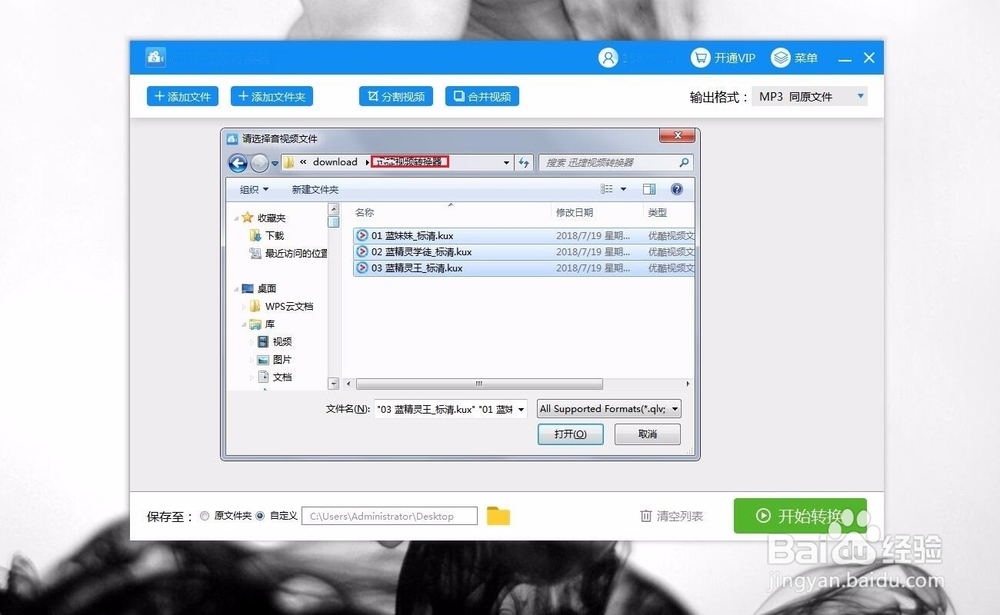
Task: Open the 添加文件 add file tool
Action: pos(182,96)
